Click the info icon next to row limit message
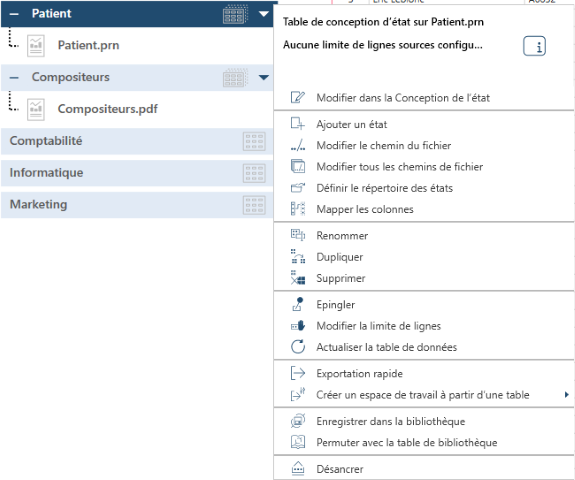Screen dimensions: 575x480 [x=534, y=46]
